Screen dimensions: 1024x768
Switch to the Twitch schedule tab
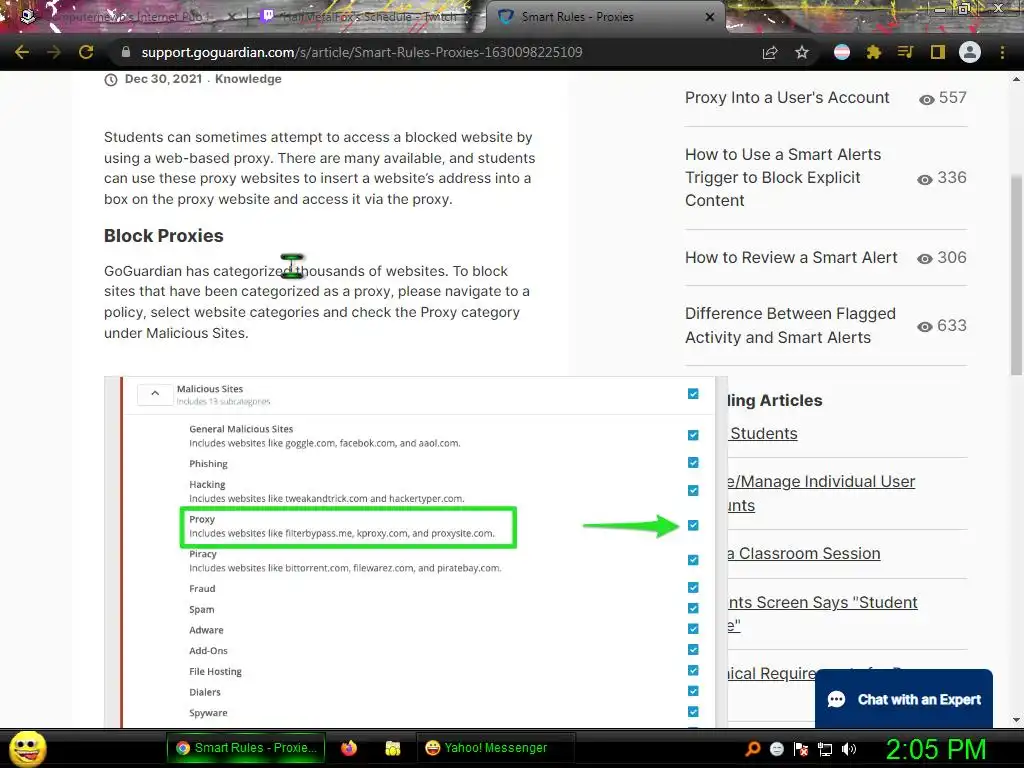point(366,17)
